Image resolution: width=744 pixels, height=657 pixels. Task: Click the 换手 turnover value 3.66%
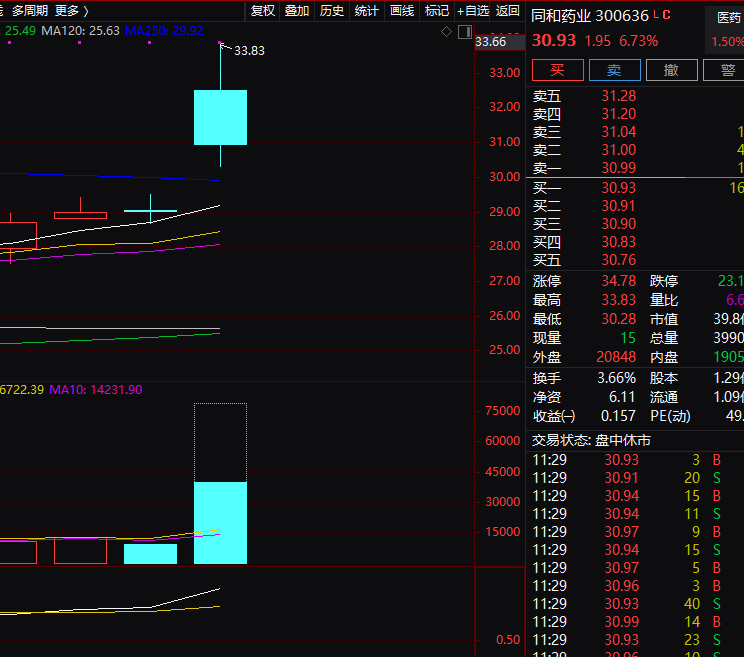tap(616, 378)
